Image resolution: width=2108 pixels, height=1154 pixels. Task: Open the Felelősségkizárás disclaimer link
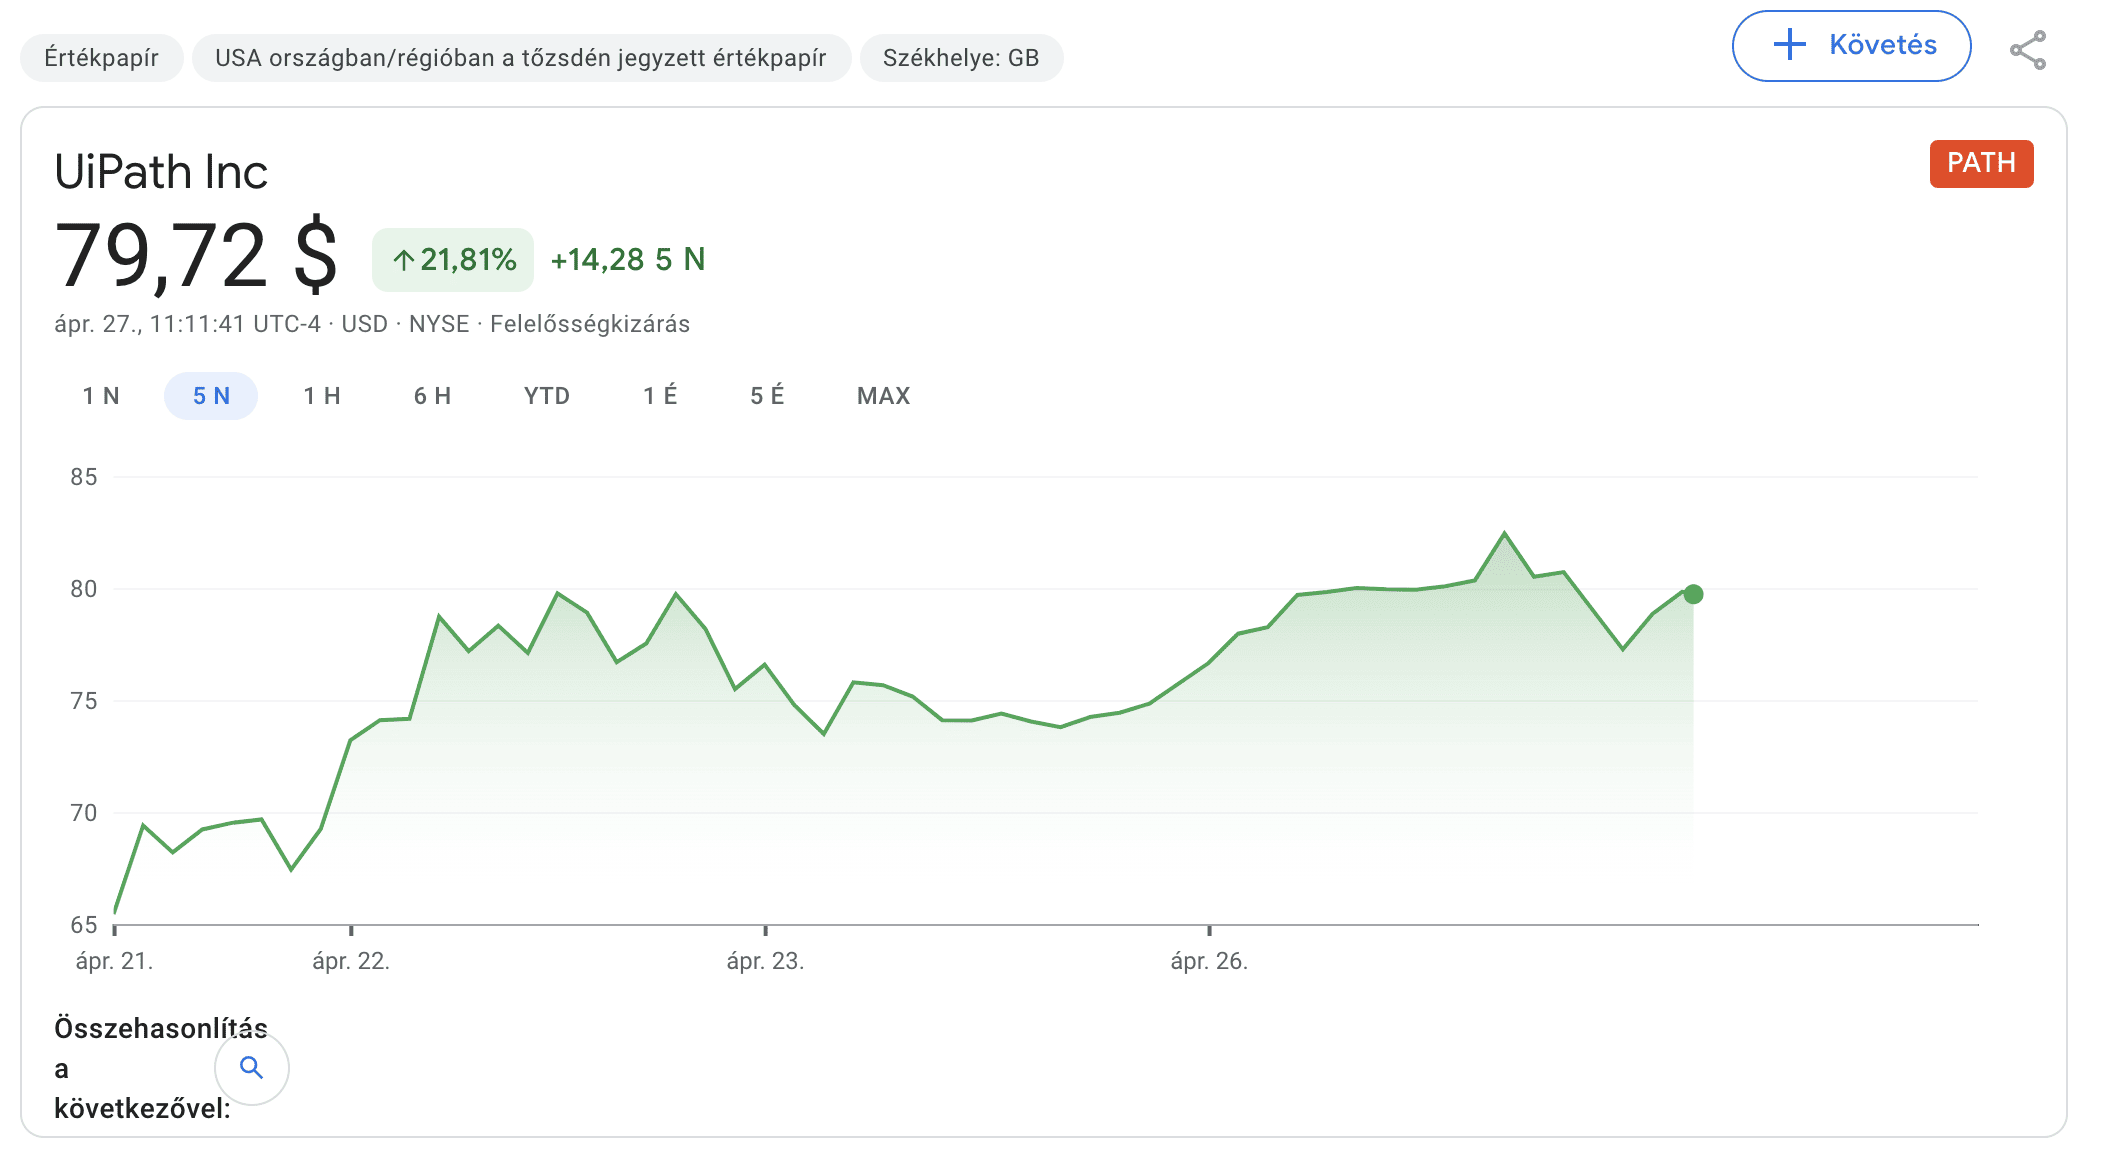point(590,324)
